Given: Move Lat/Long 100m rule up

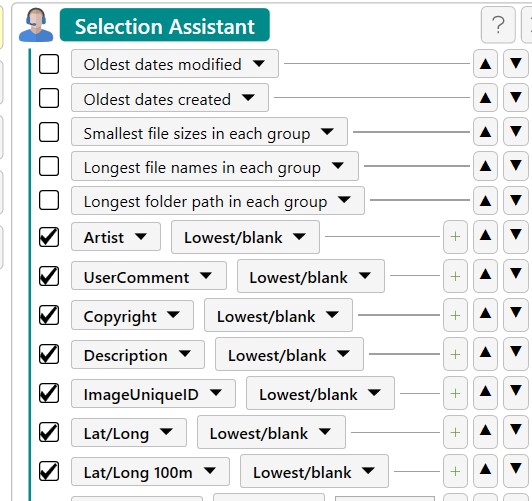Looking at the screenshot, I should (x=486, y=471).
